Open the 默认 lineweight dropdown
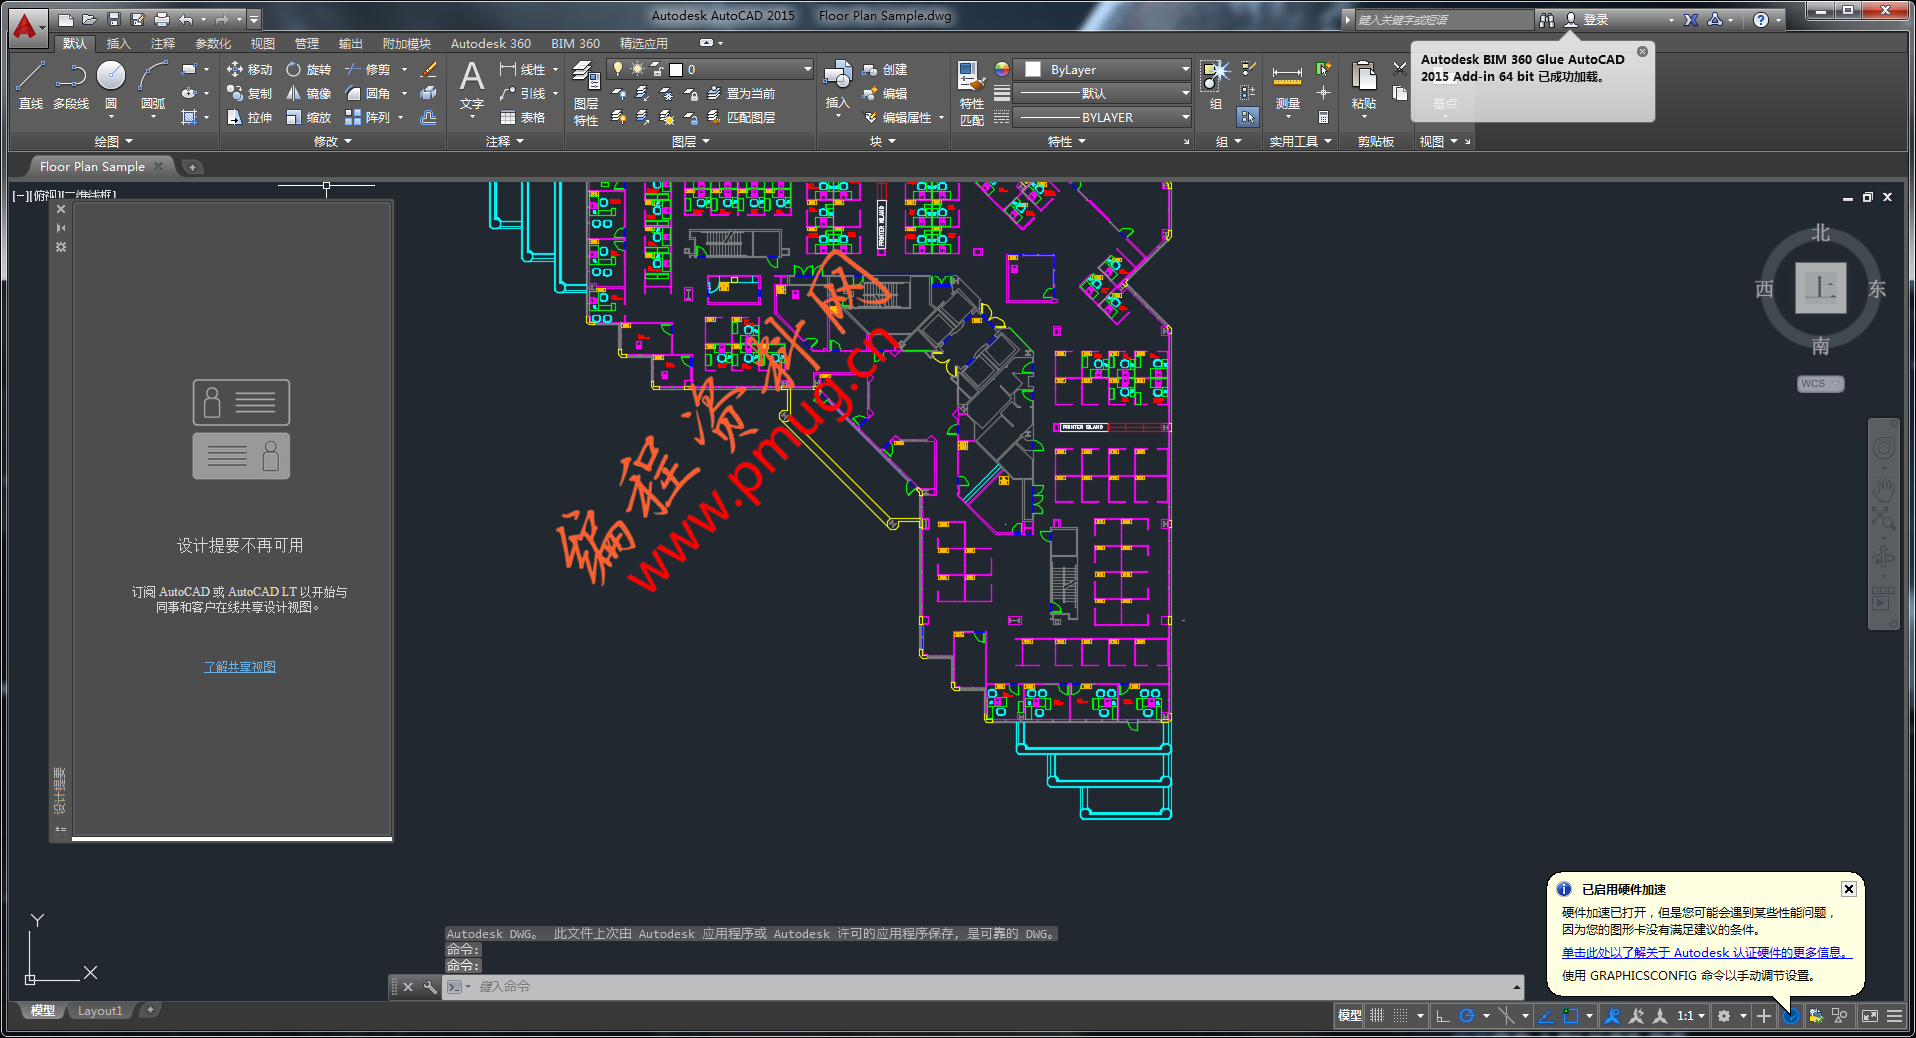The width and height of the screenshot is (1916, 1038). pos(1103,93)
